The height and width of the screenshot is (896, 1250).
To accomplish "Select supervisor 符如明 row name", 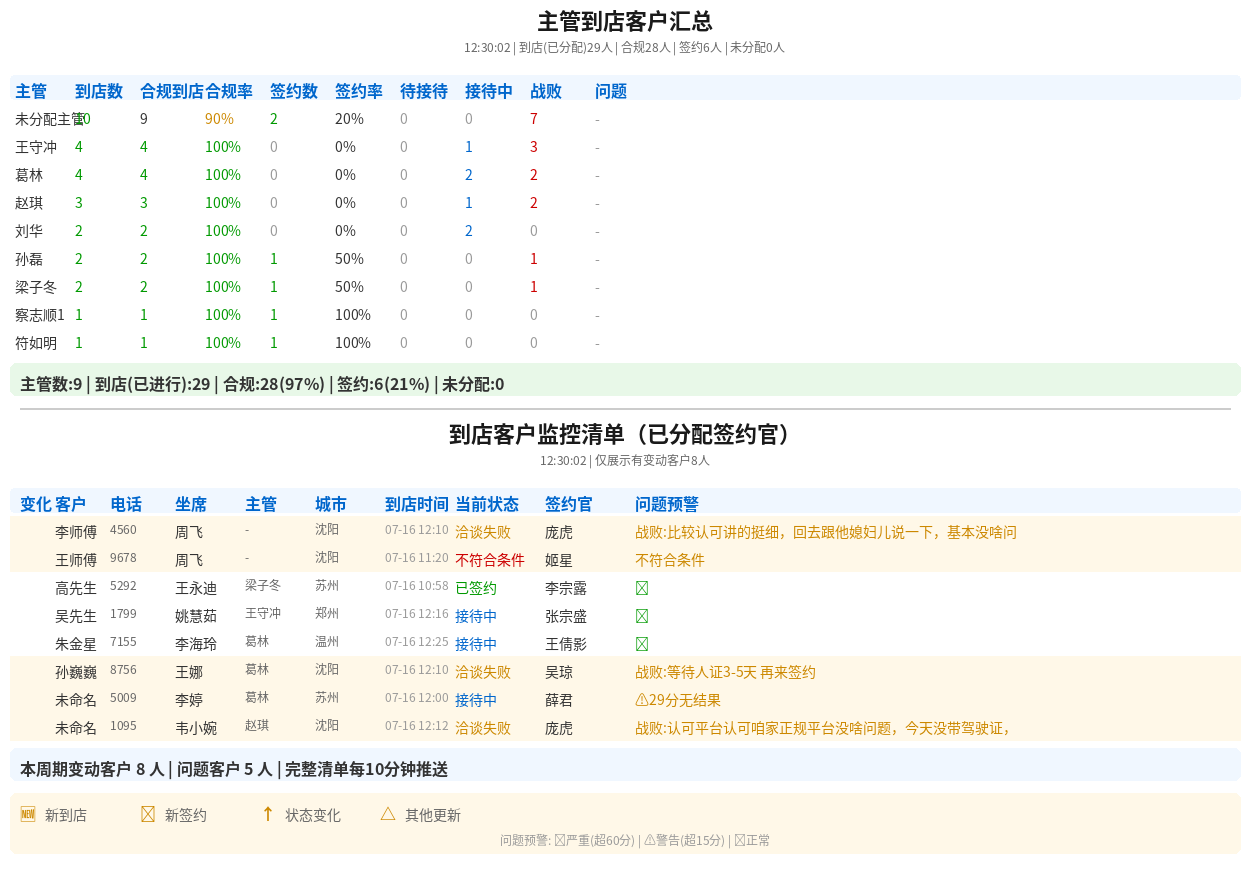I will (36, 343).
